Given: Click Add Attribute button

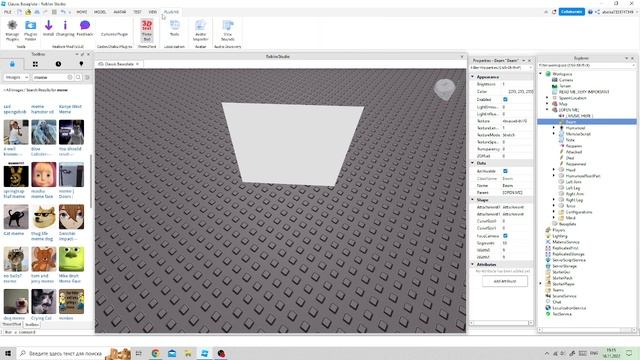Looking at the screenshot, I should 505,281.
